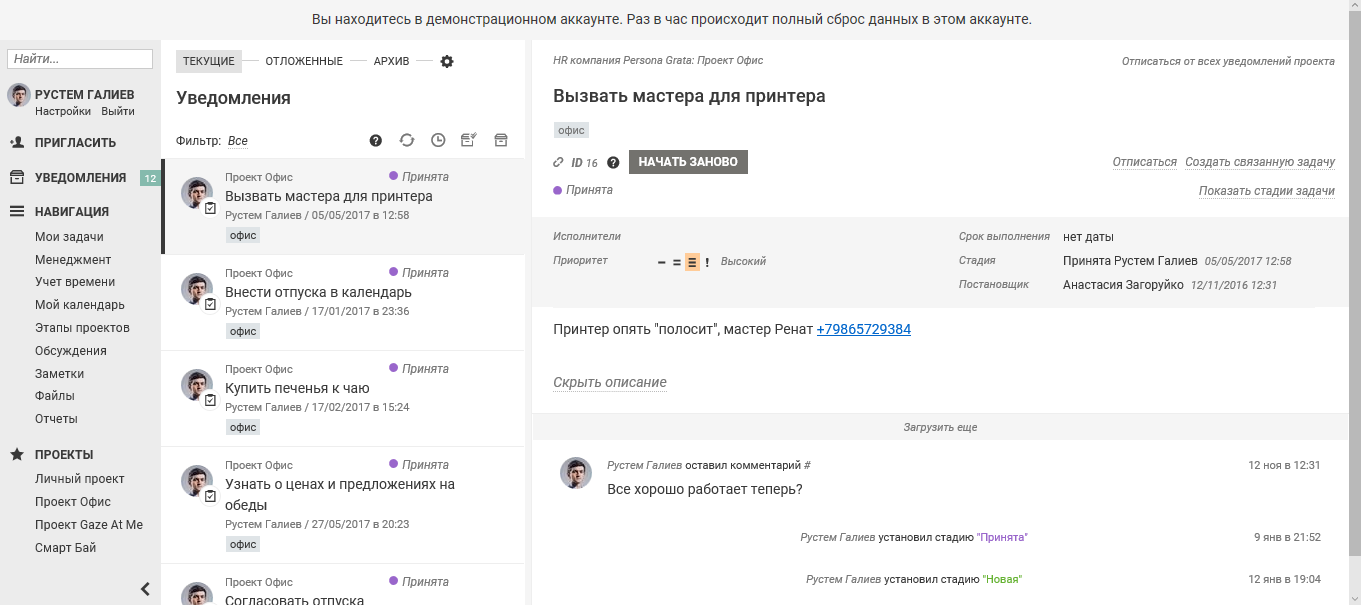Click the refresh notifications icon
This screenshot has height=605, width=1361.
[x=407, y=140]
